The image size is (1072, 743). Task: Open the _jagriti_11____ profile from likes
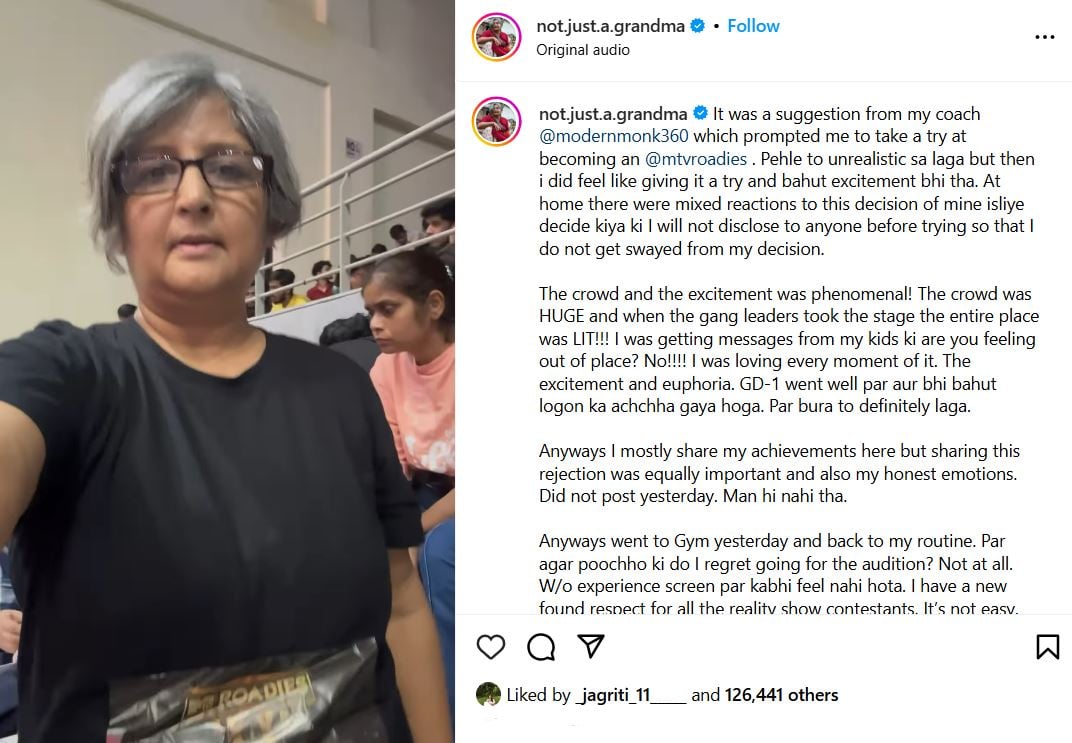[x=630, y=695]
